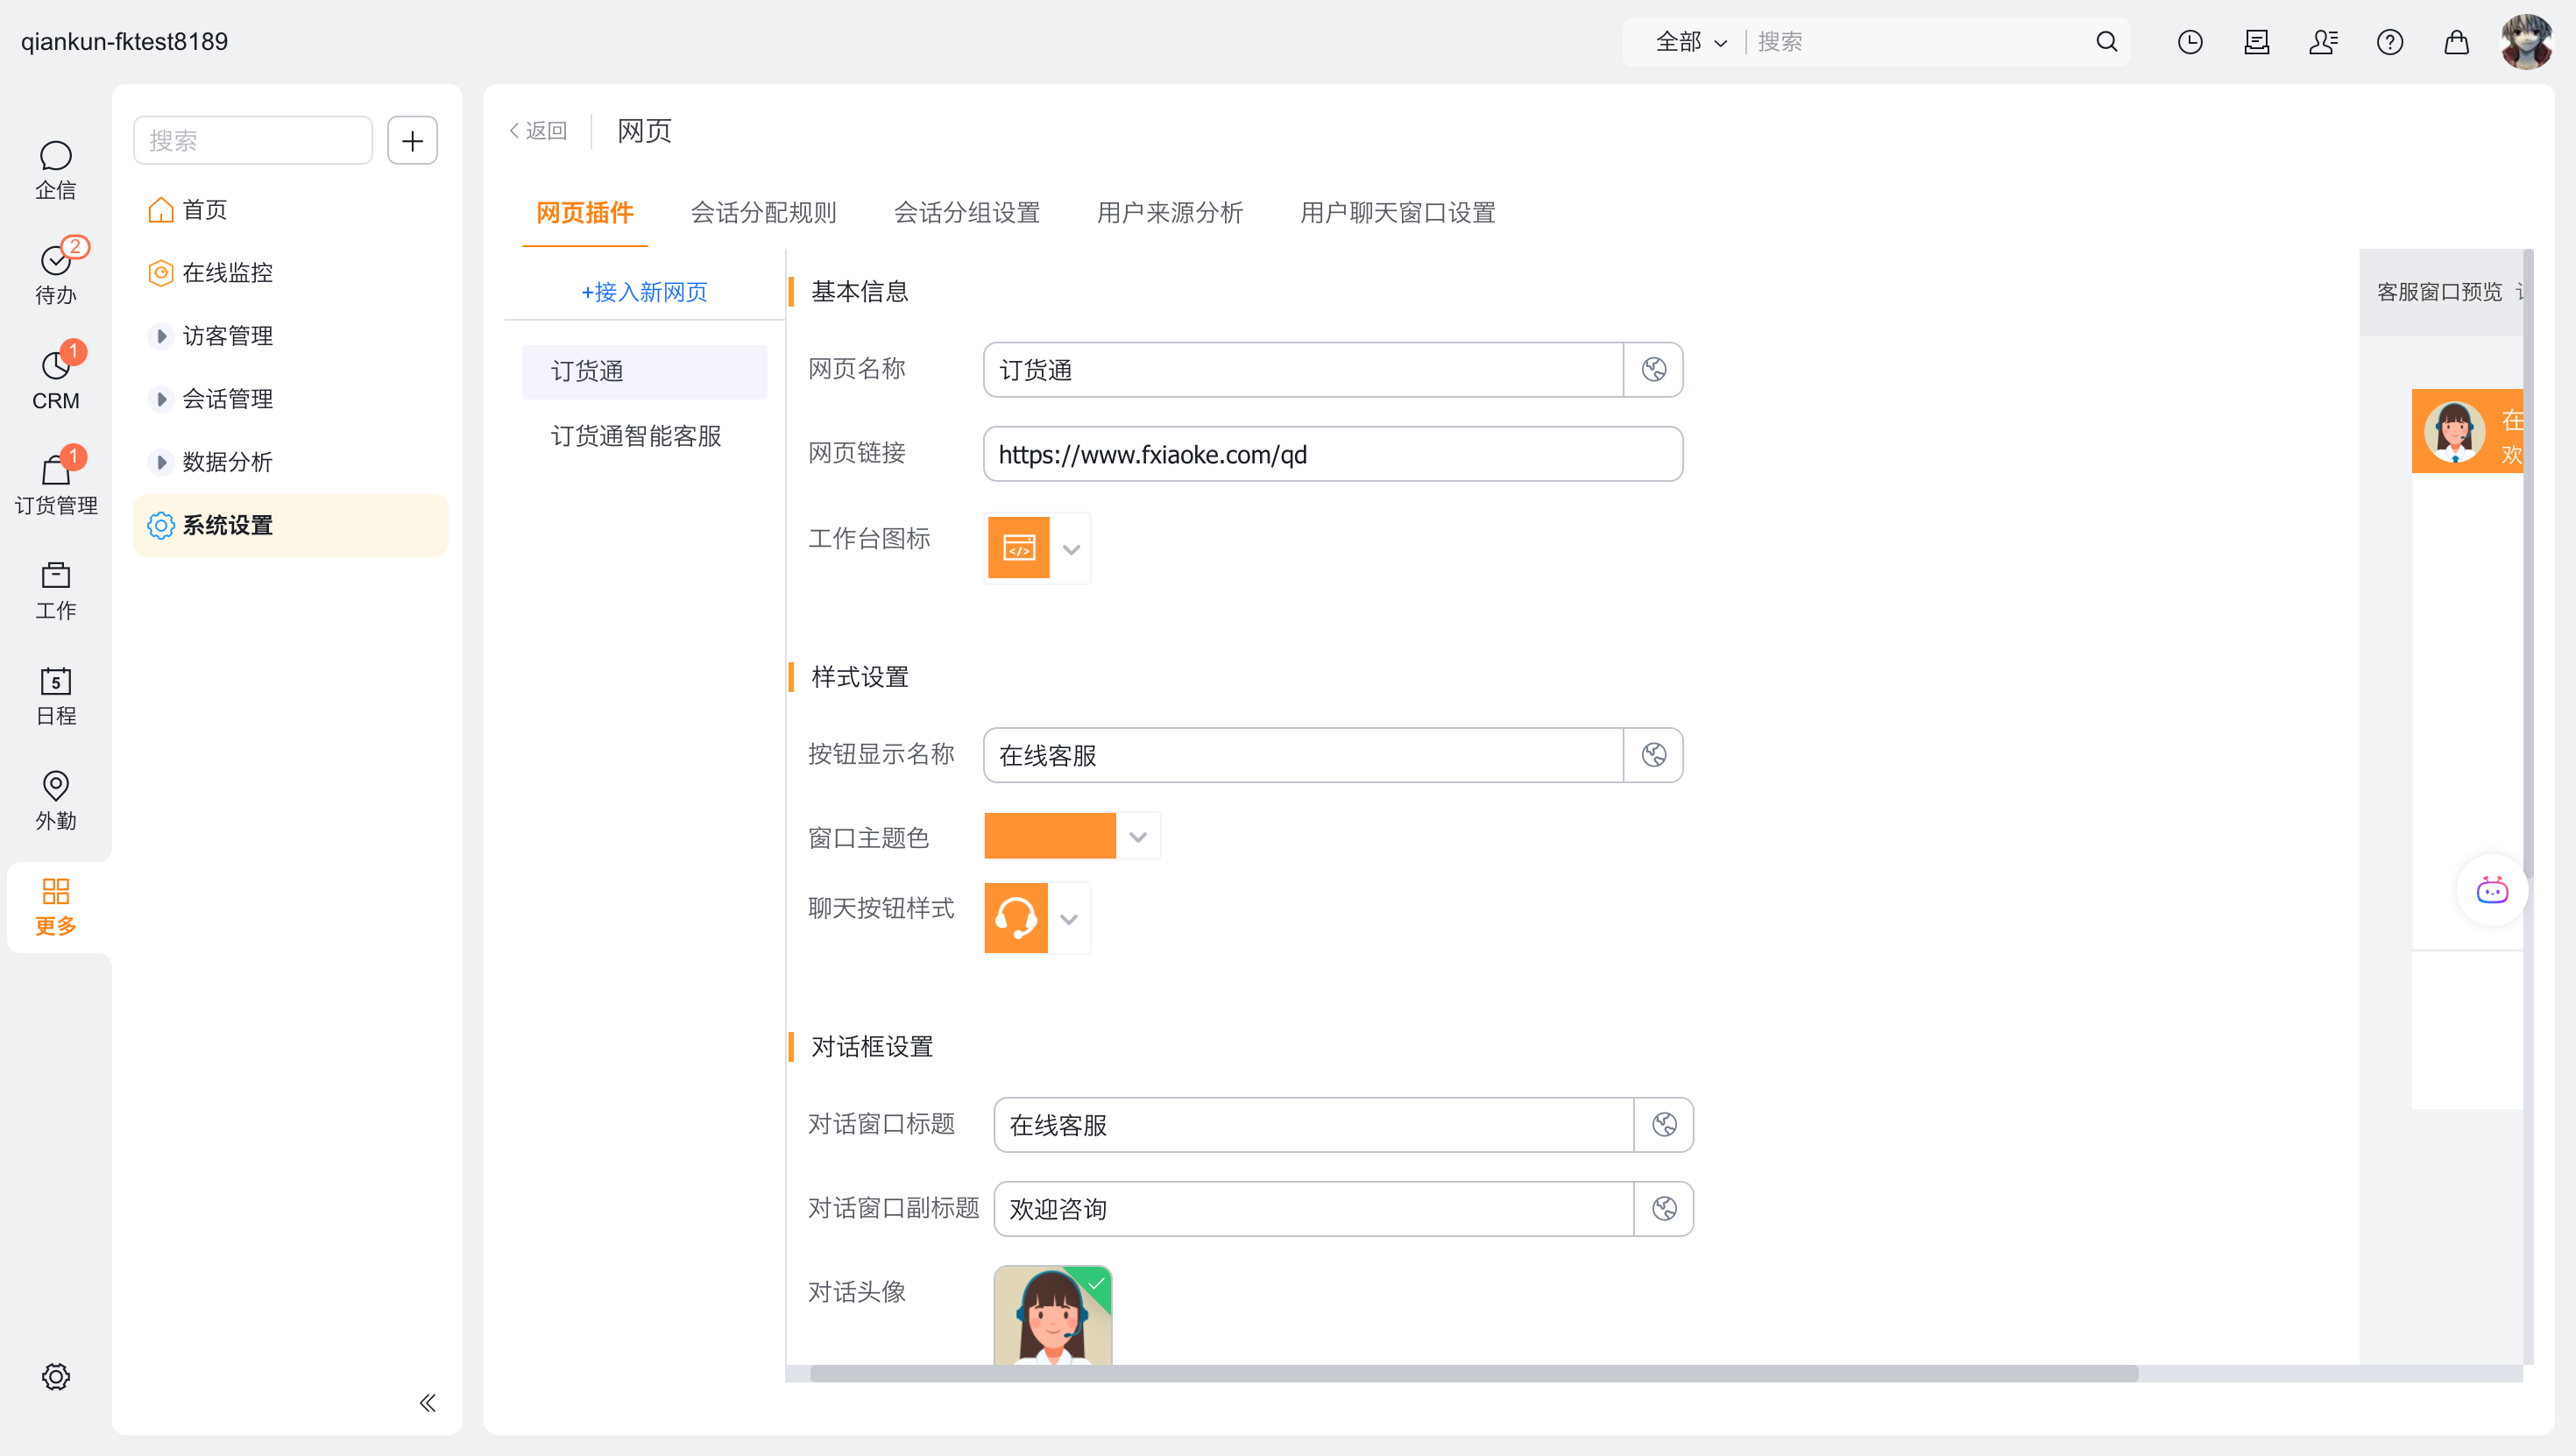Expand the 数据分析 tree item
Viewport: 2576px width, 1456px height.
pos(161,462)
